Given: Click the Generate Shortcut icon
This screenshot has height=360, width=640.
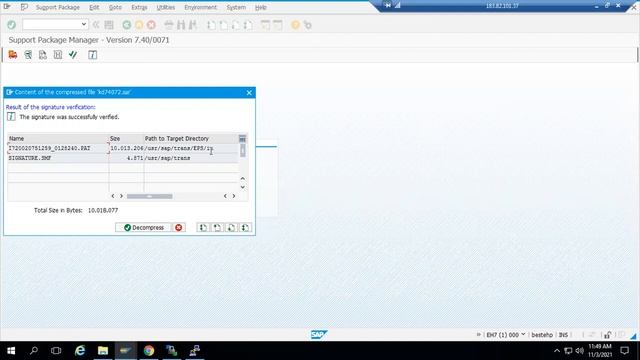Looking at the screenshot, I should (278, 25).
